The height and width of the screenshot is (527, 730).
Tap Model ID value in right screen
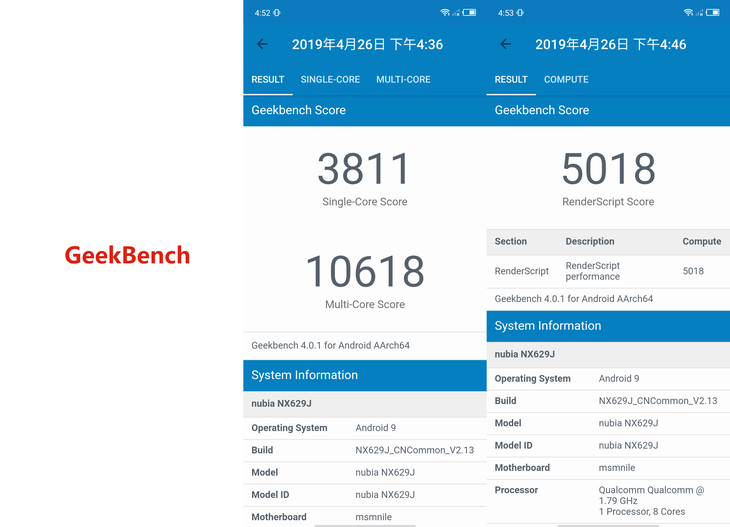(629, 445)
